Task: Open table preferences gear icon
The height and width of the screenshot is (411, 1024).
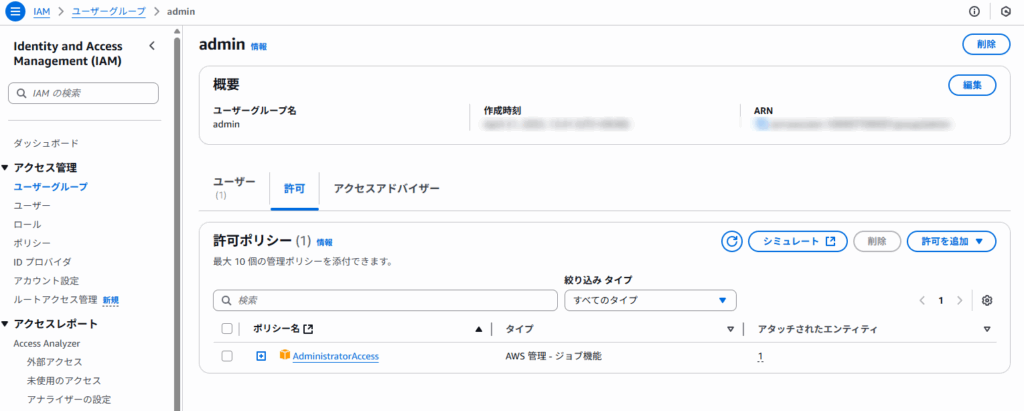Action: [987, 301]
